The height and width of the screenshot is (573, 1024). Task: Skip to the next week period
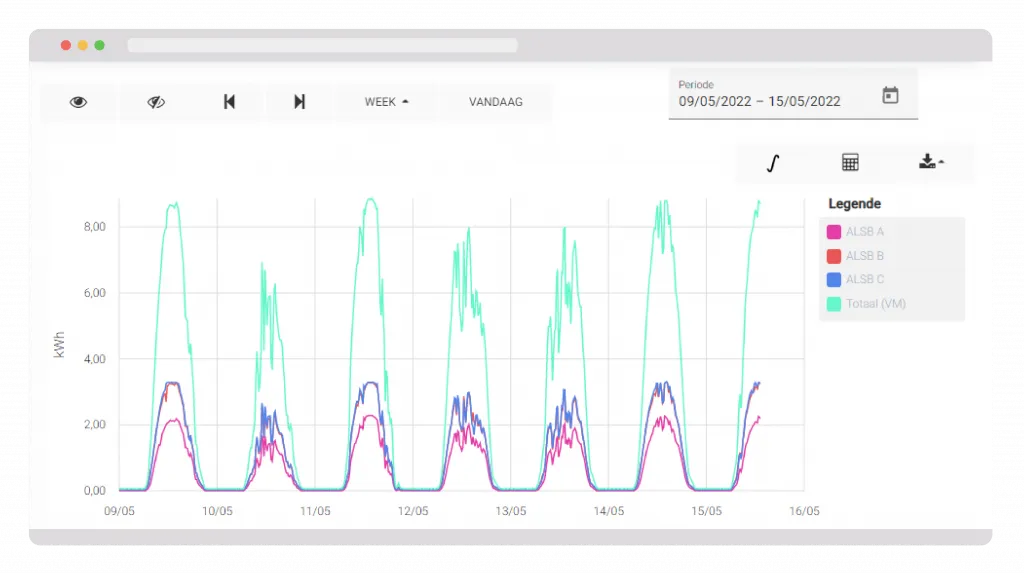point(299,102)
